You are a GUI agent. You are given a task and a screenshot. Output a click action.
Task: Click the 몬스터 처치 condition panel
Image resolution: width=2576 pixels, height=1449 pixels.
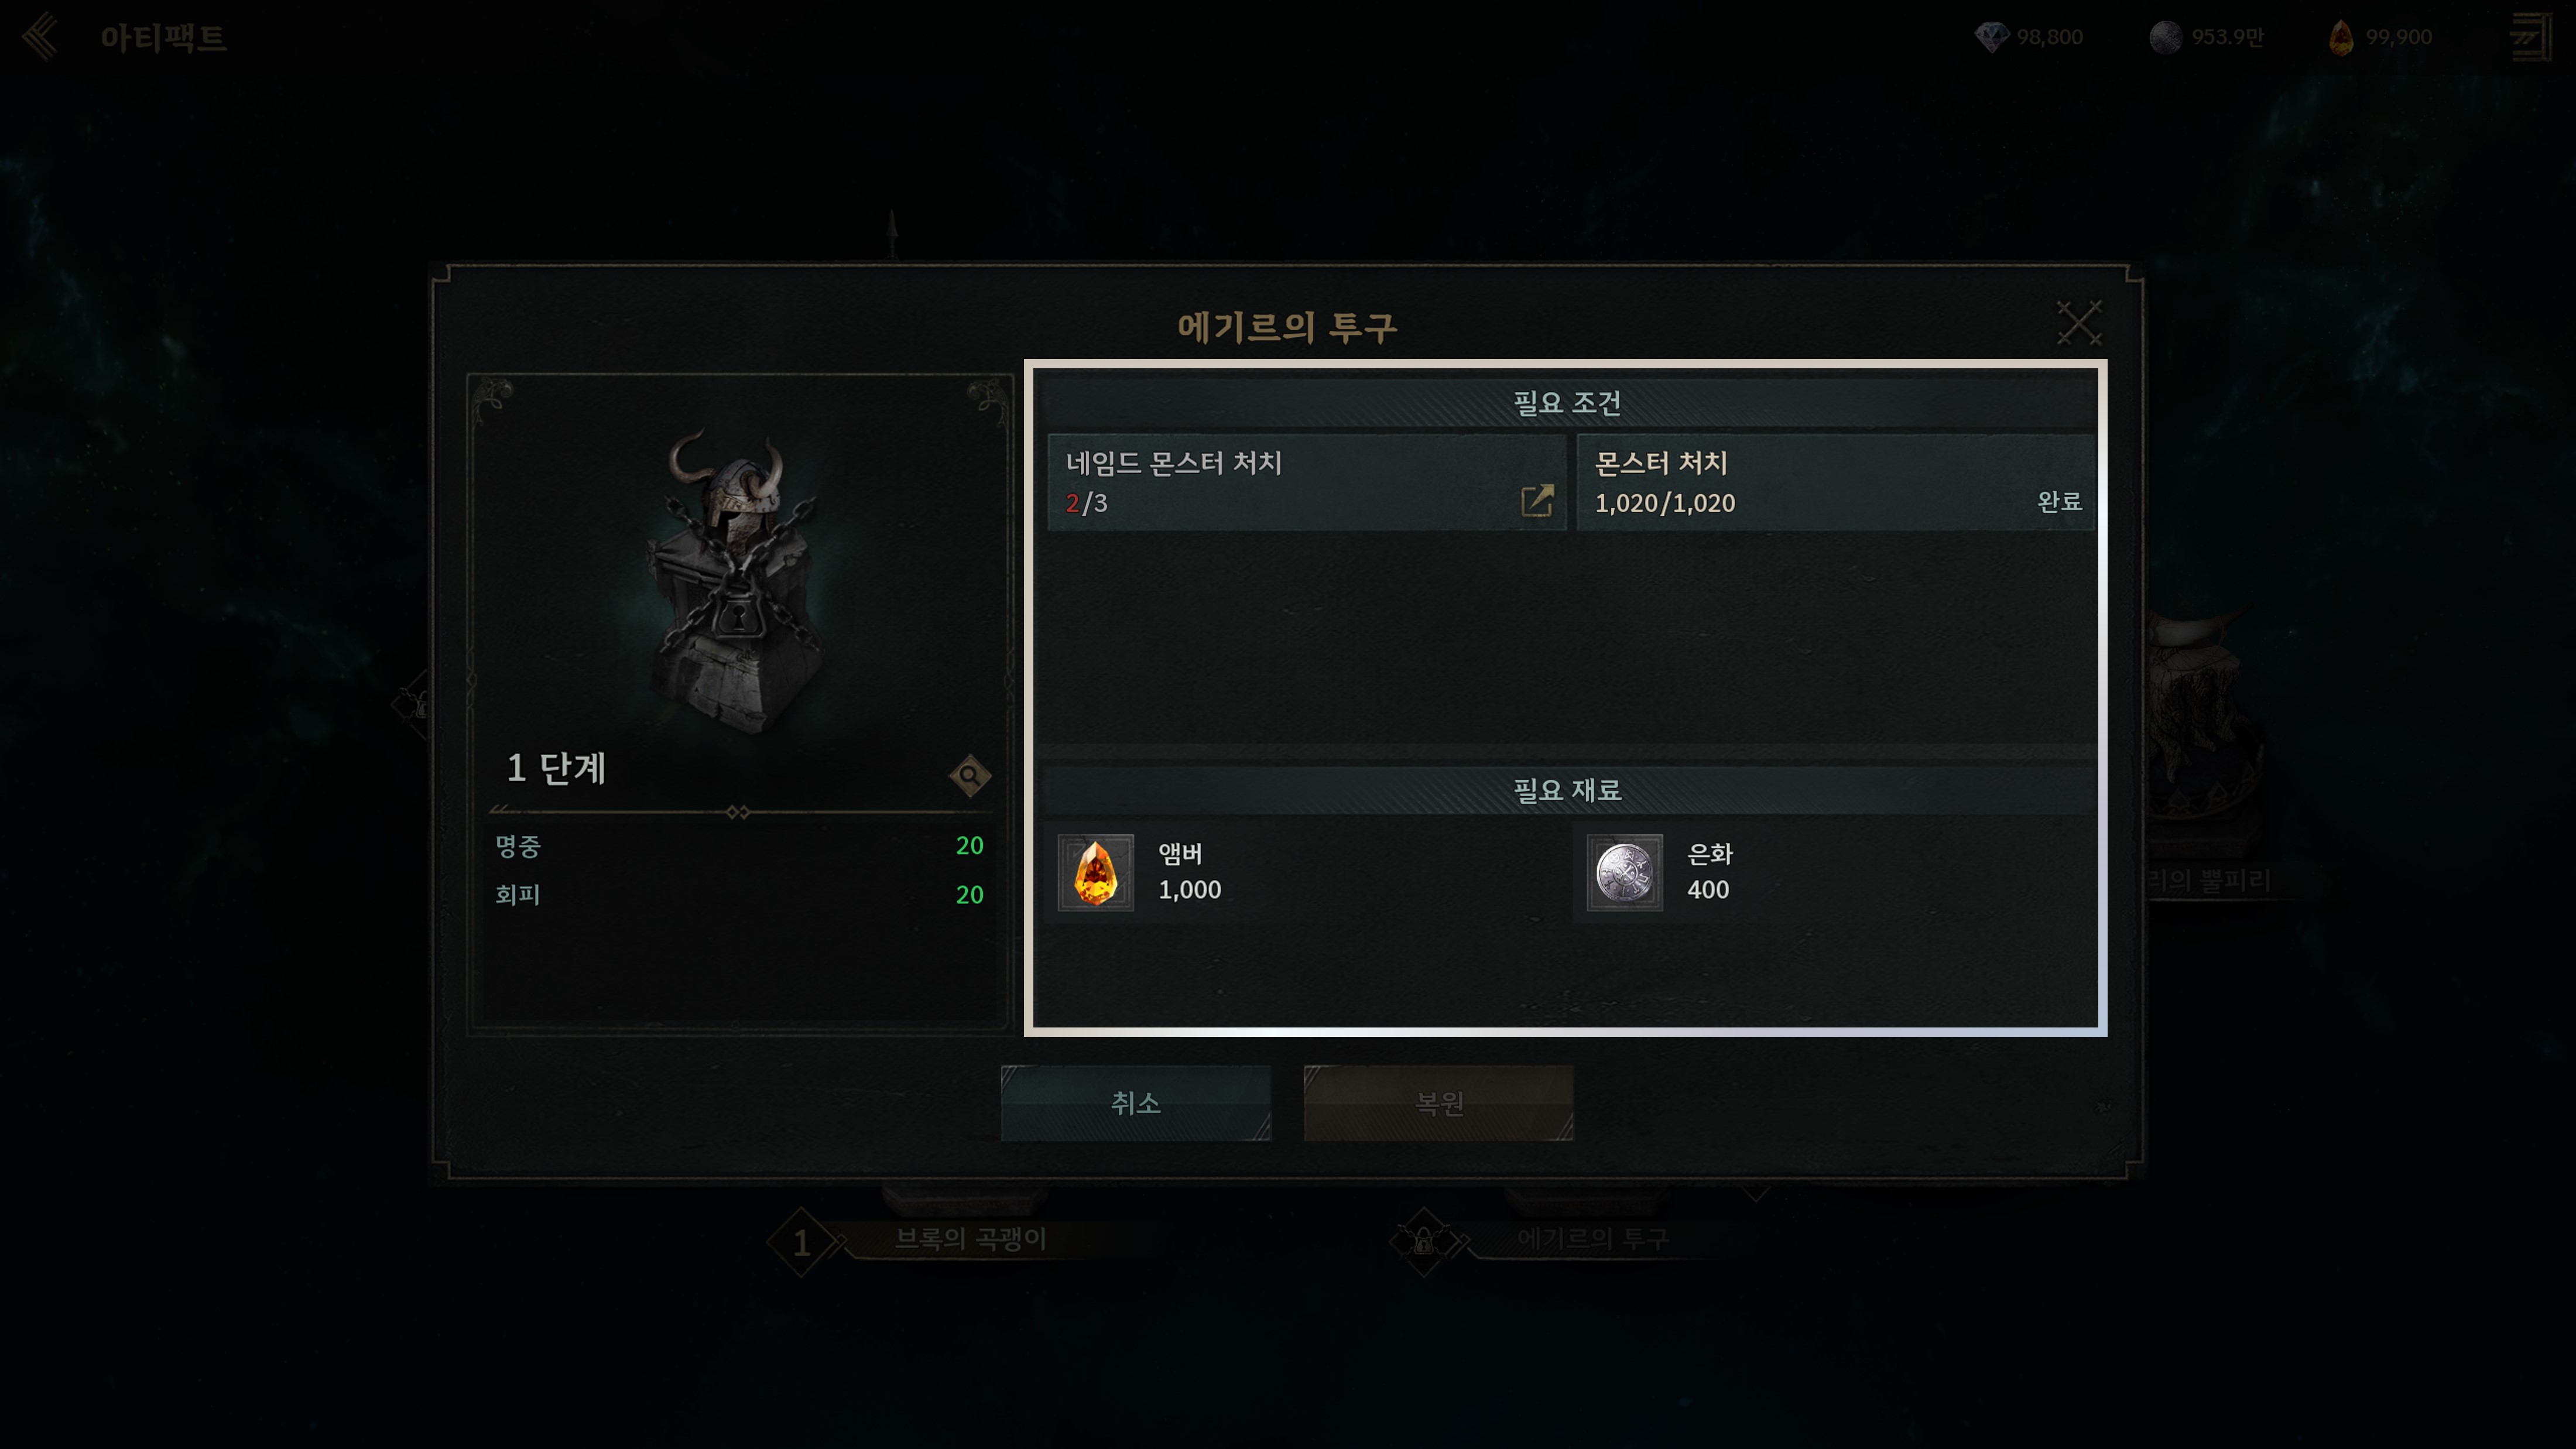[1836, 482]
